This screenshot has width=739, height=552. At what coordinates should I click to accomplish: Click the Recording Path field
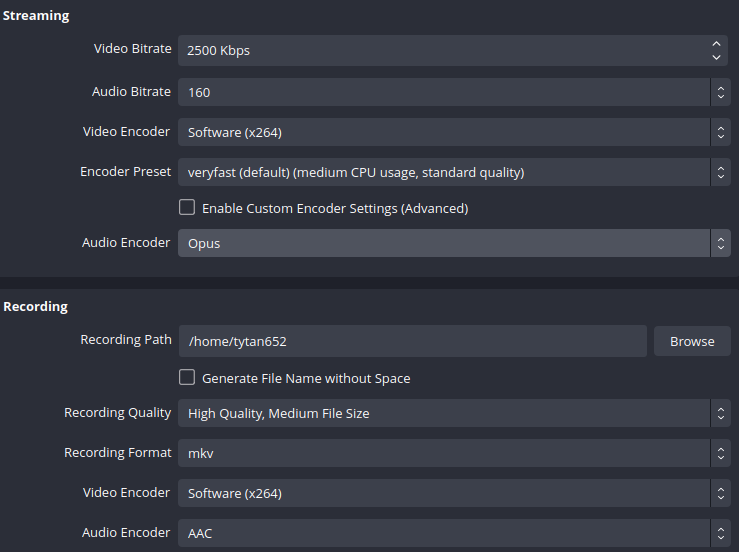point(413,341)
